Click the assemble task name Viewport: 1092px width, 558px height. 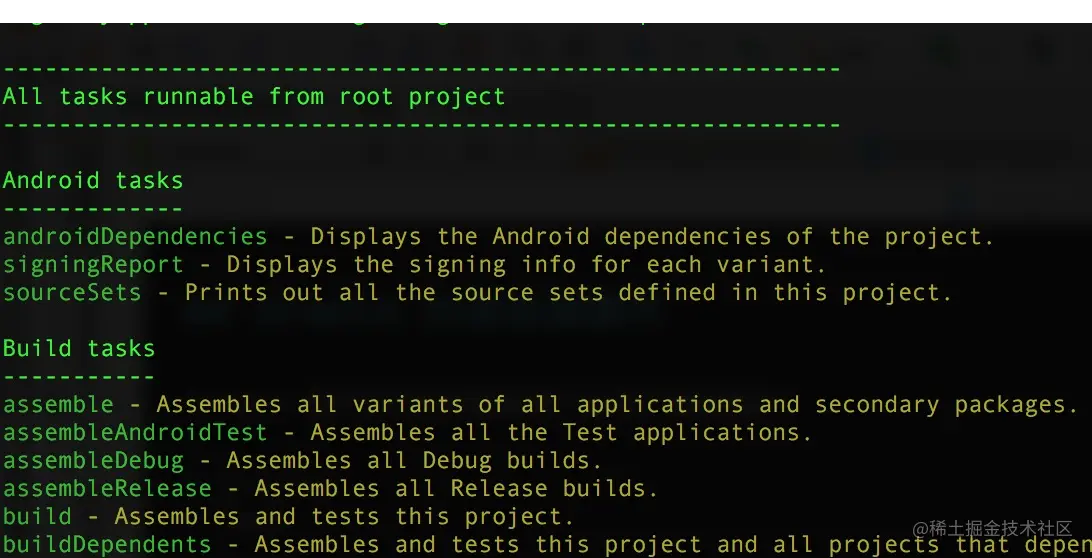(58, 405)
